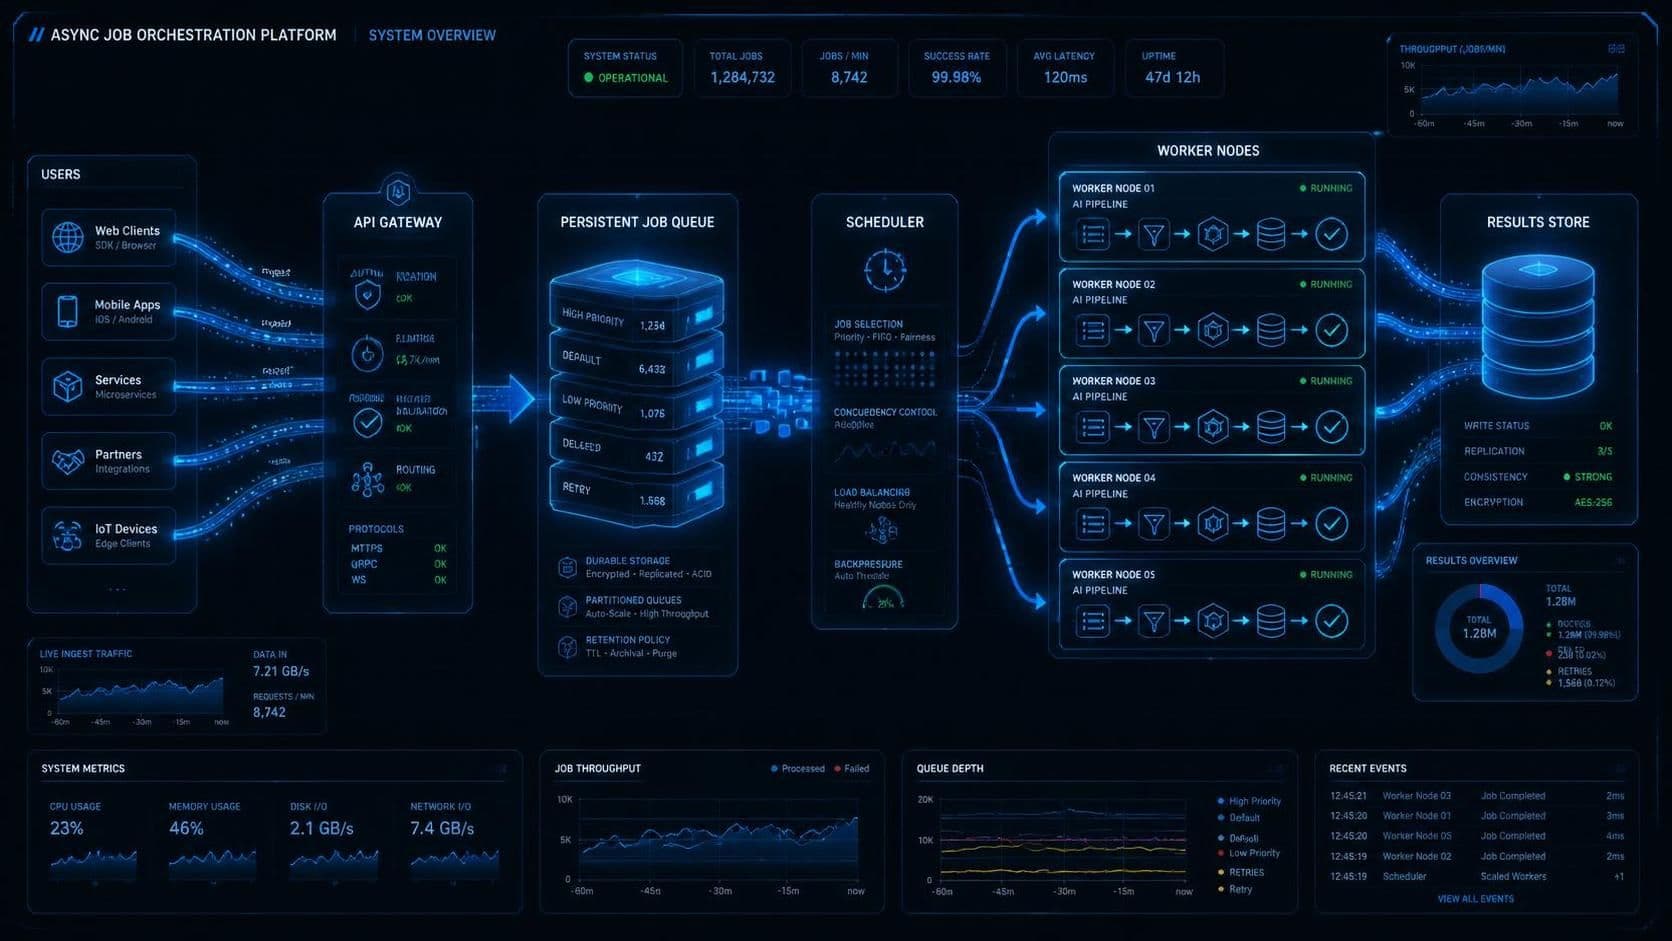Click the CPU Usage 23% value
The height and width of the screenshot is (941, 1672).
point(67,828)
